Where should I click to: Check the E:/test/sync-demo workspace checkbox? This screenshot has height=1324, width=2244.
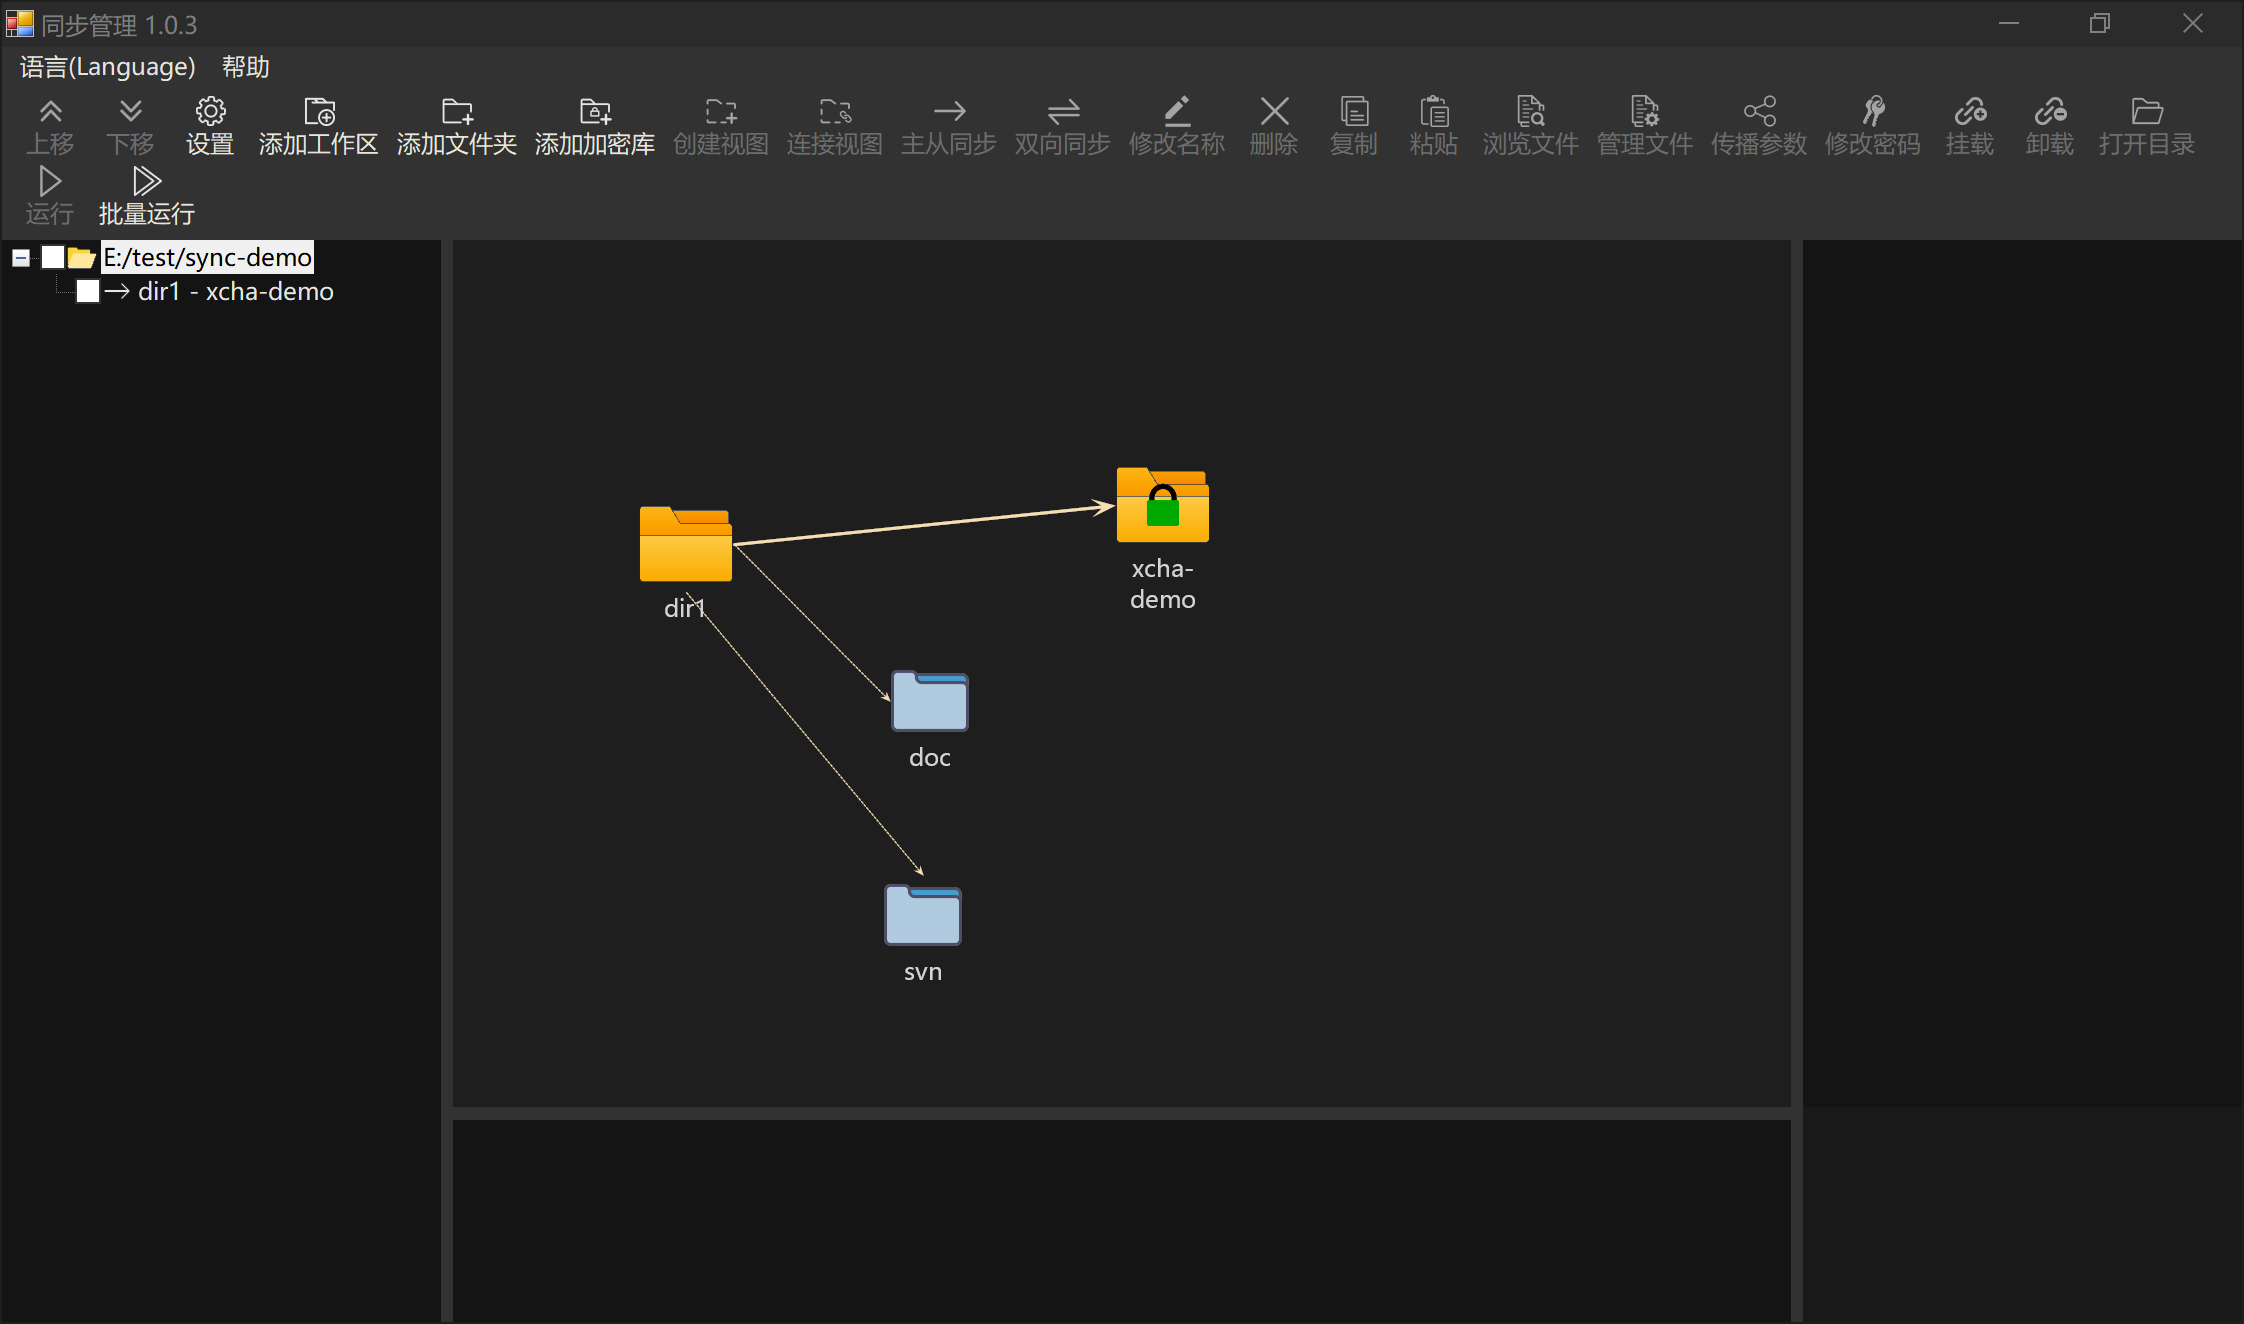(53, 258)
